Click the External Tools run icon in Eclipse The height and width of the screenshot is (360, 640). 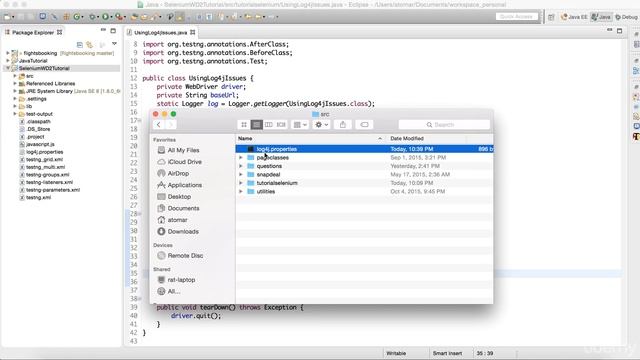[x=119, y=17]
